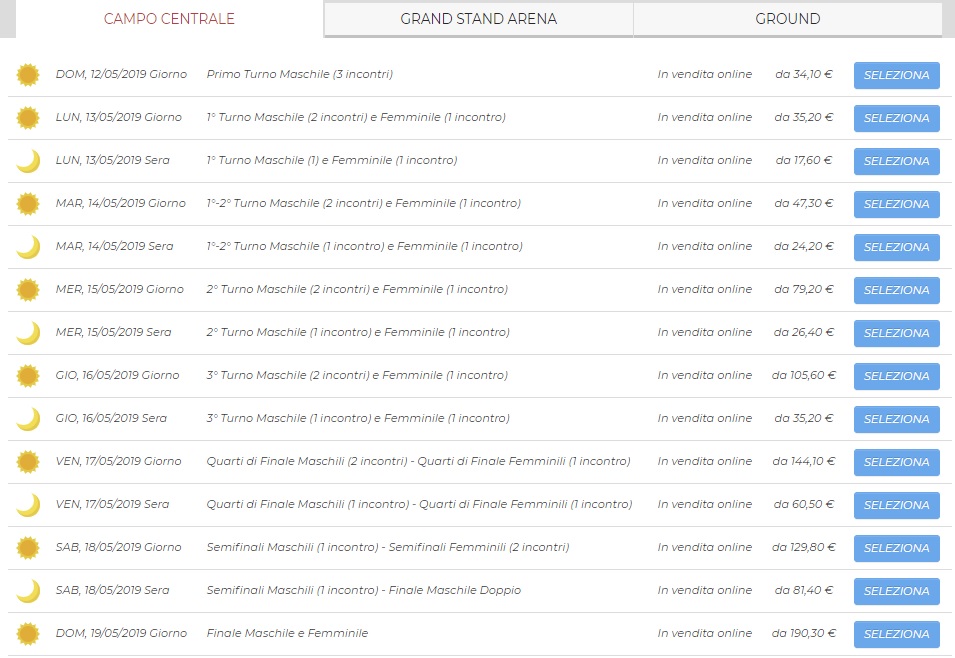
Task: Click the sun icon for MAR 14/05/2019 Giorno
Action: (x=28, y=204)
